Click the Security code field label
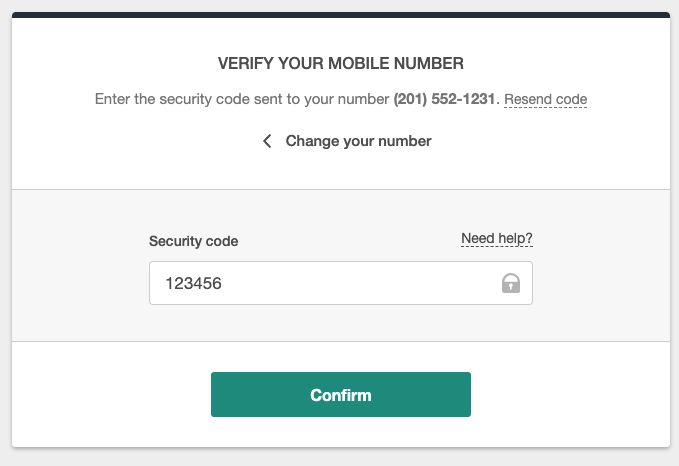This screenshot has height=466, width=679. pyautogui.click(x=194, y=241)
